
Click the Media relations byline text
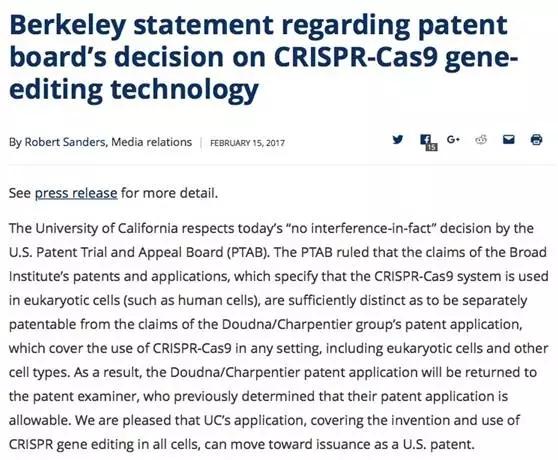click(x=152, y=142)
